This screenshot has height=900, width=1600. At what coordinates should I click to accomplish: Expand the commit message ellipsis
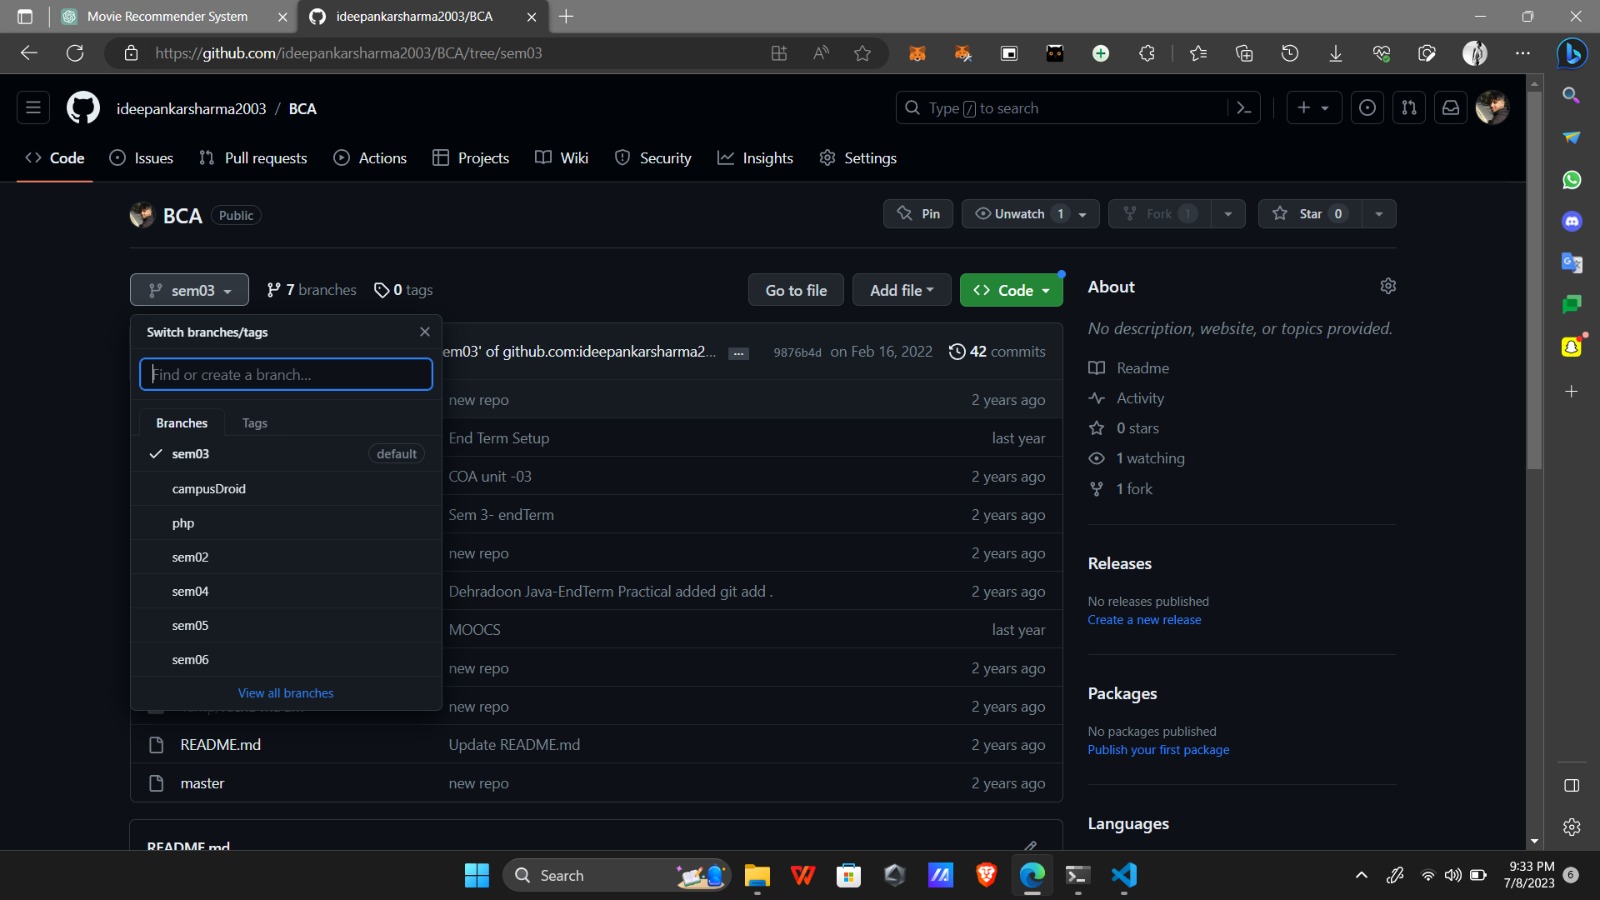pyautogui.click(x=739, y=353)
